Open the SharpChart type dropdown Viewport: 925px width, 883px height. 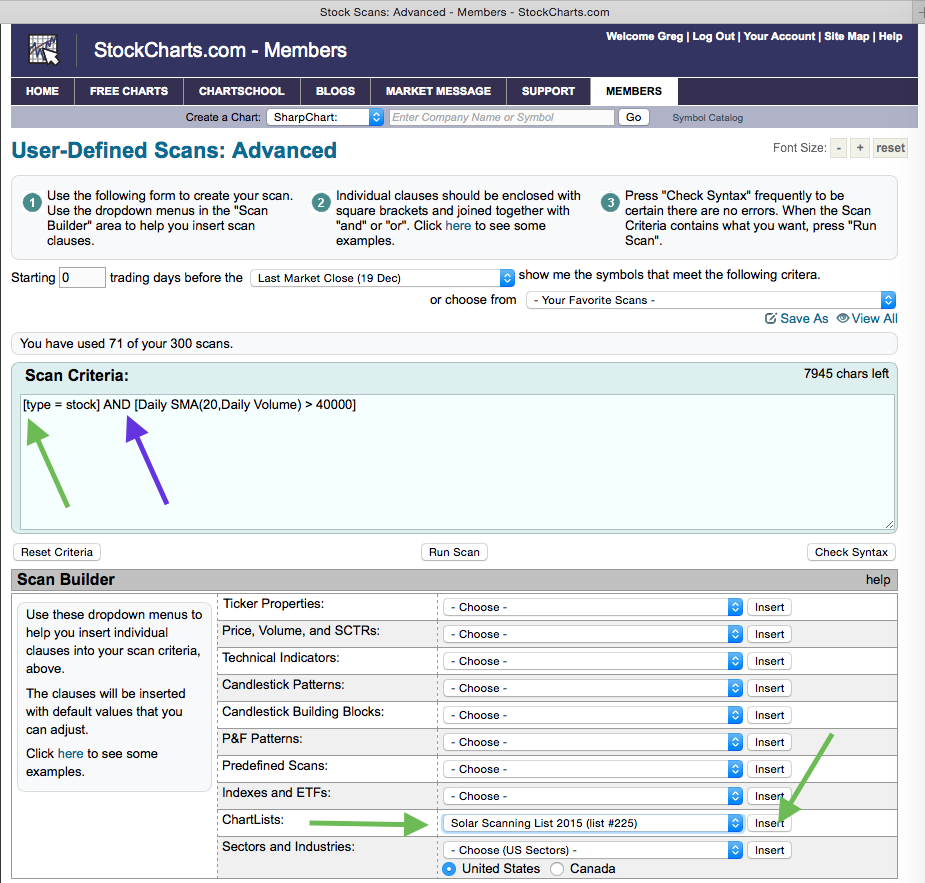(x=325, y=117)
